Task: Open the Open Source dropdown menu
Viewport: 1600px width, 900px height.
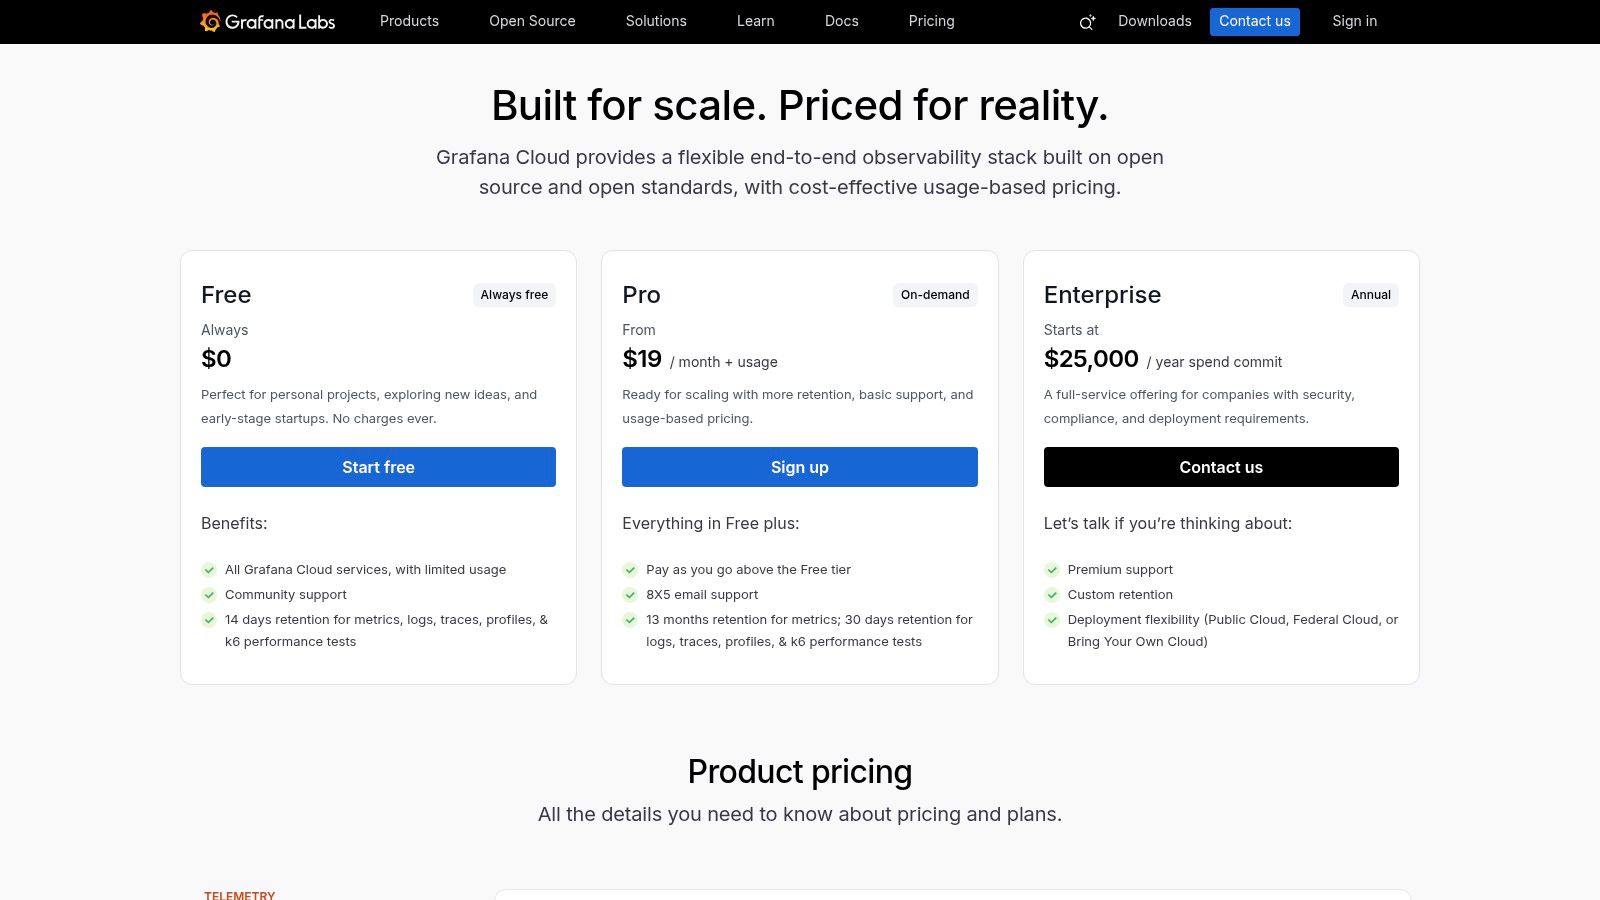Action: click(531, 21)
